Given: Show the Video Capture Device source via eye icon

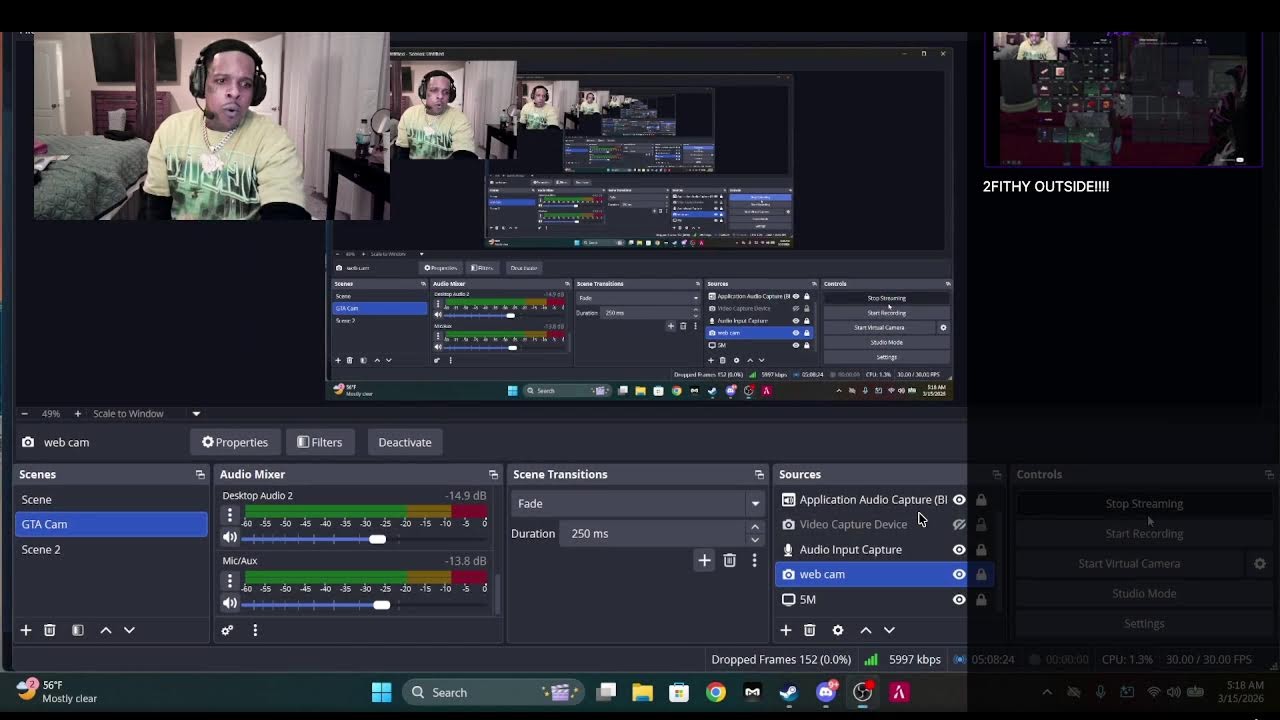Looking at the screenshot, I should coord(959,524).
